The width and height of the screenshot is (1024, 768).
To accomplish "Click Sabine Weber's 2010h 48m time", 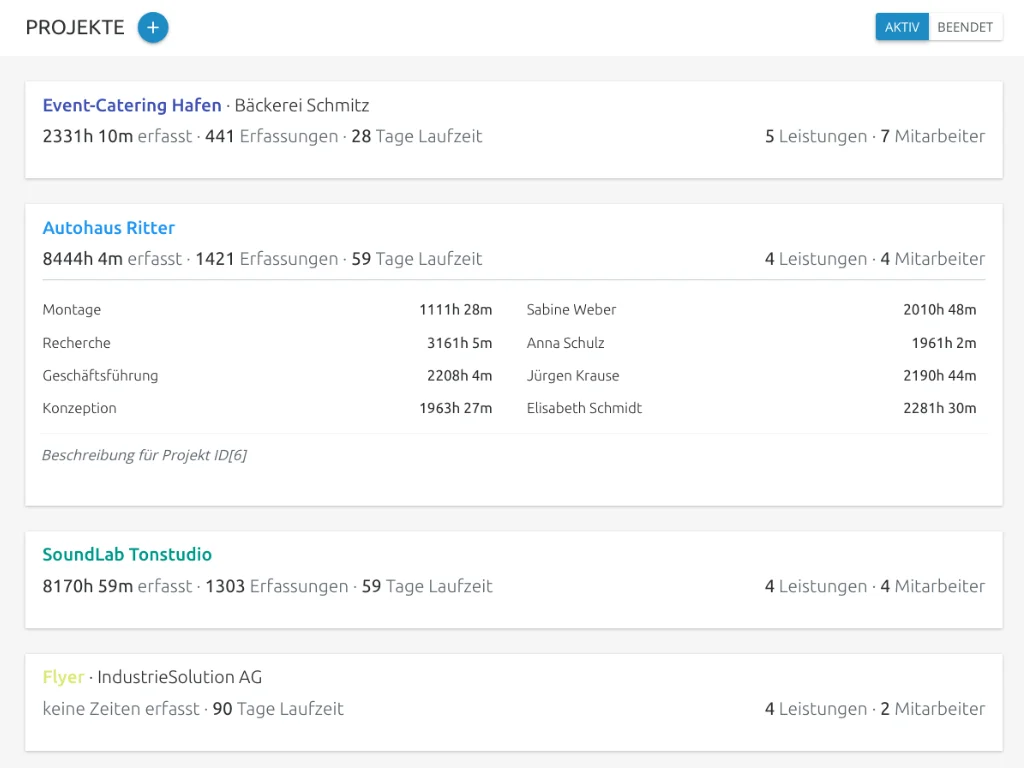I will pos(940,310).
